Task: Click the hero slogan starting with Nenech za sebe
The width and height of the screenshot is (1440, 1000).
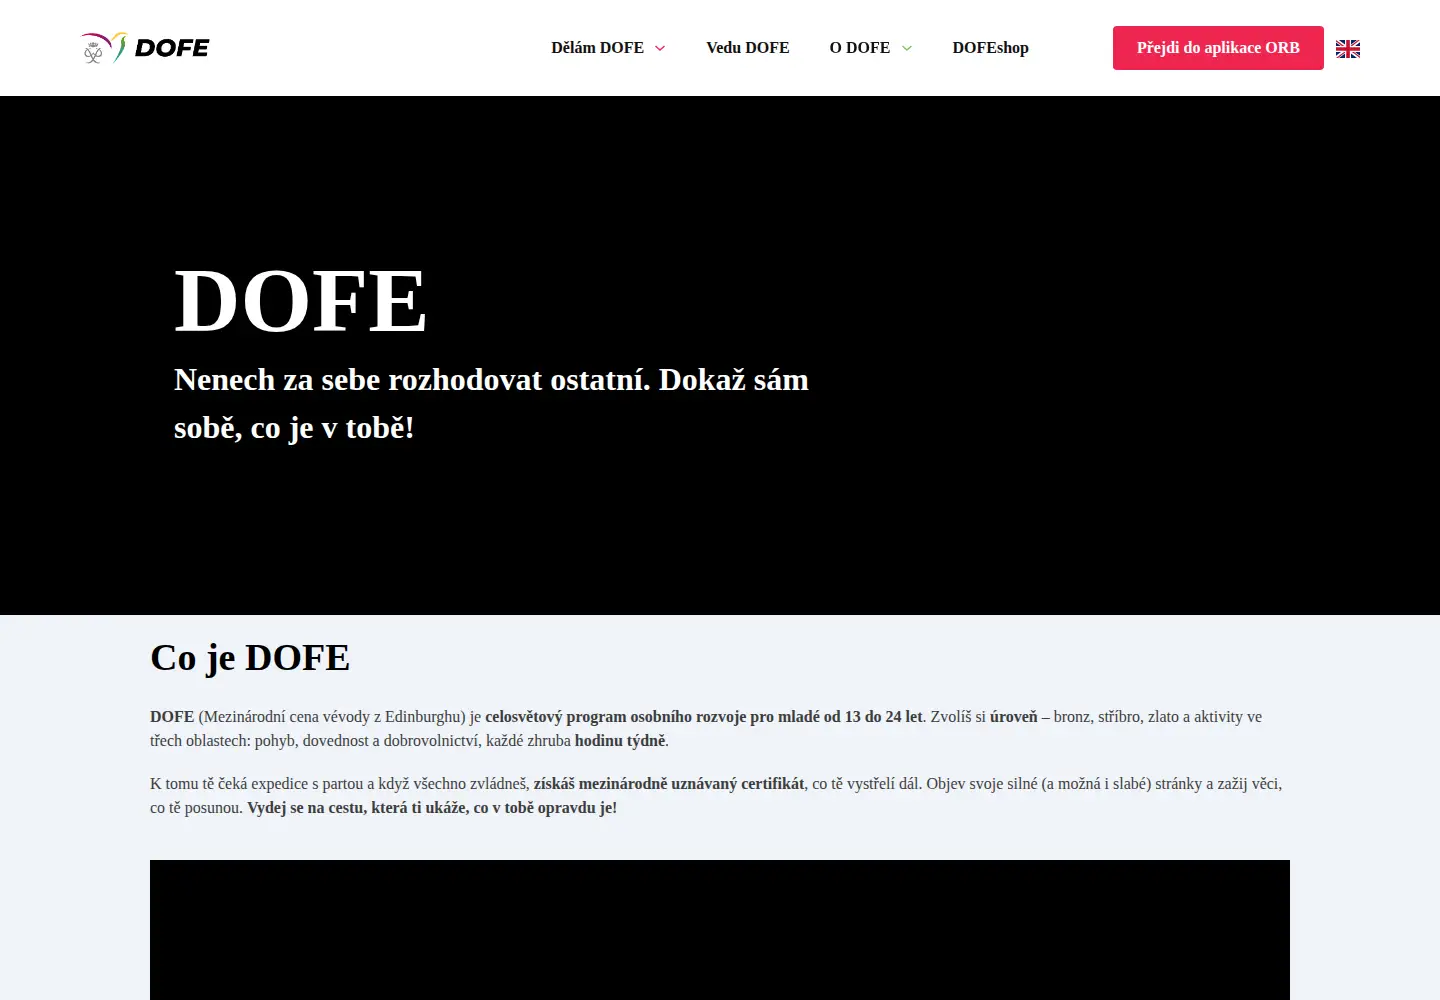Action: point(491,404)
